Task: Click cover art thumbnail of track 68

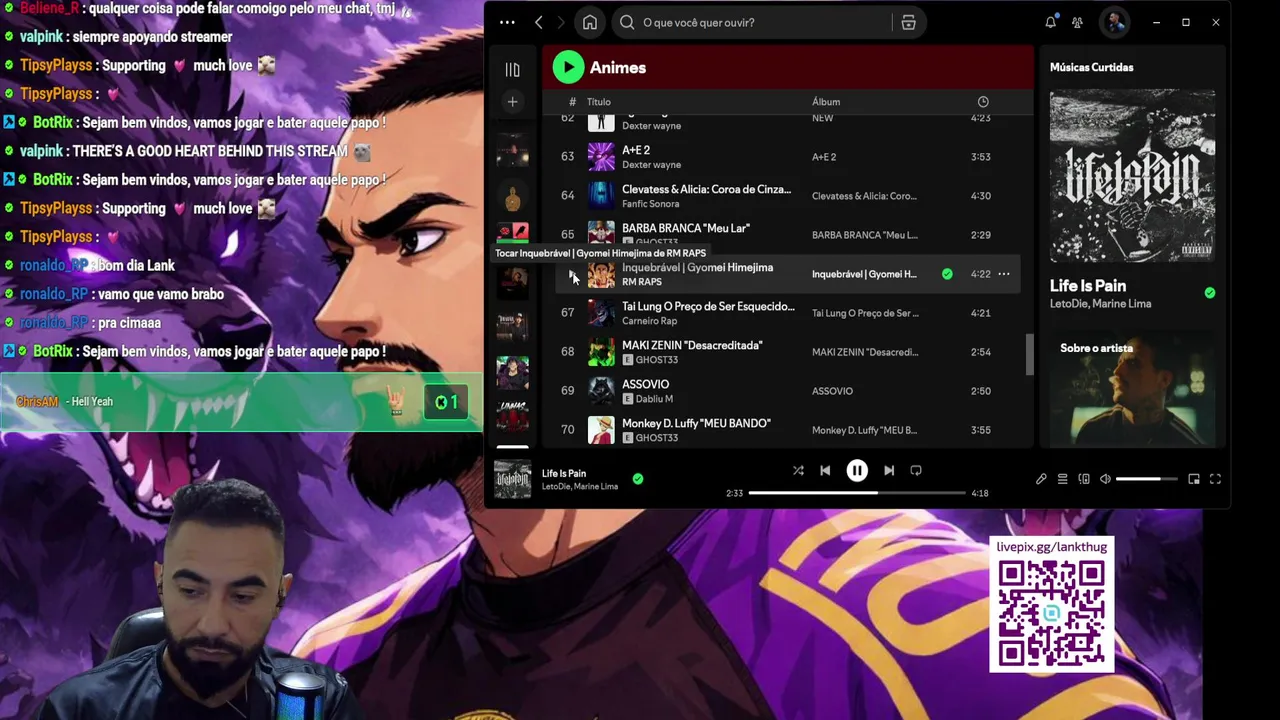Action: pyautogui.click(x=601, y=352)
